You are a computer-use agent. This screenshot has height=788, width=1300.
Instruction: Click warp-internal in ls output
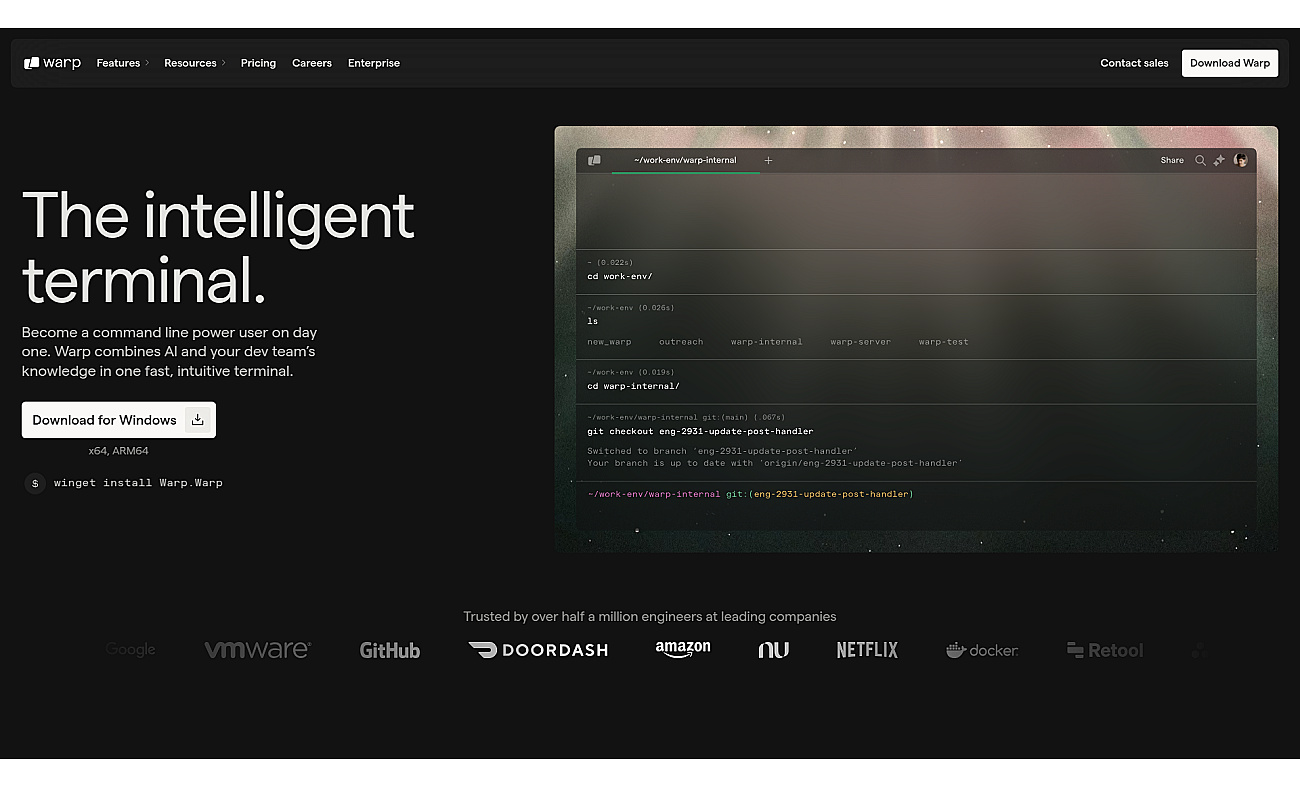[x=766, y=342]
